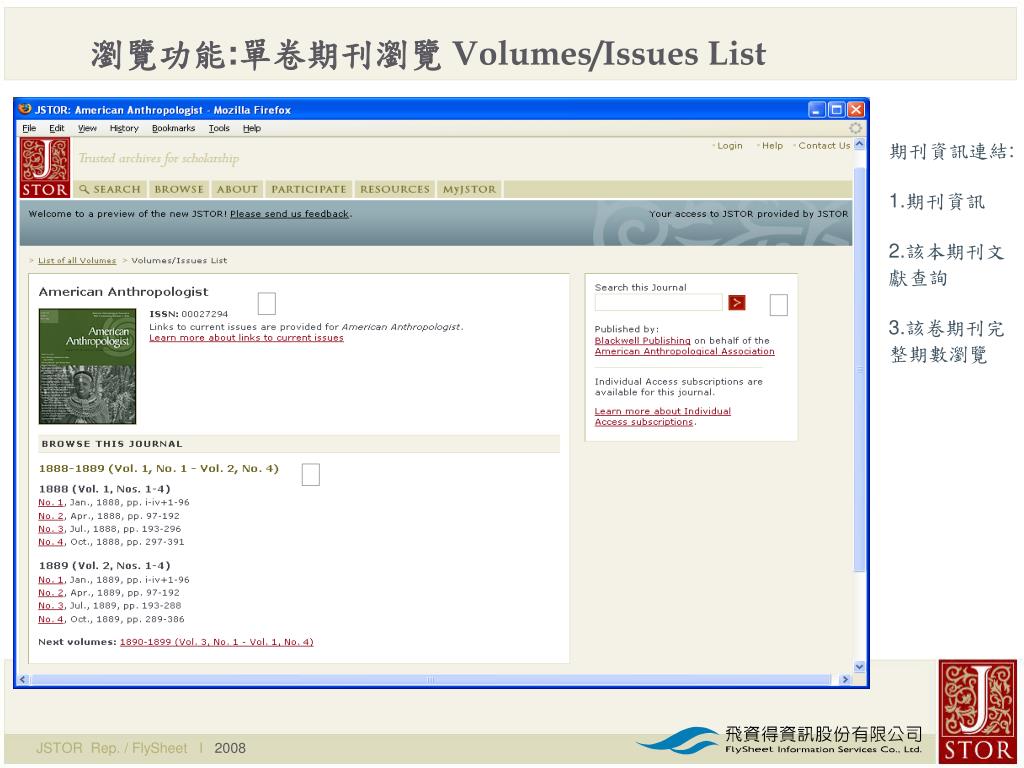Open the File menu
This screenshot has height=768, width=1024.
(x=29, y=128)
